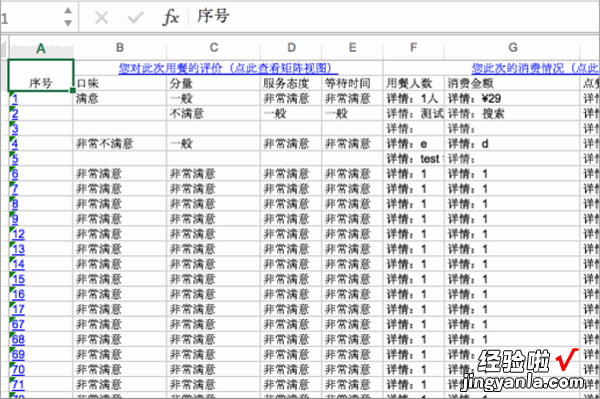
Task: Open row link number 13
Action: 18,249
